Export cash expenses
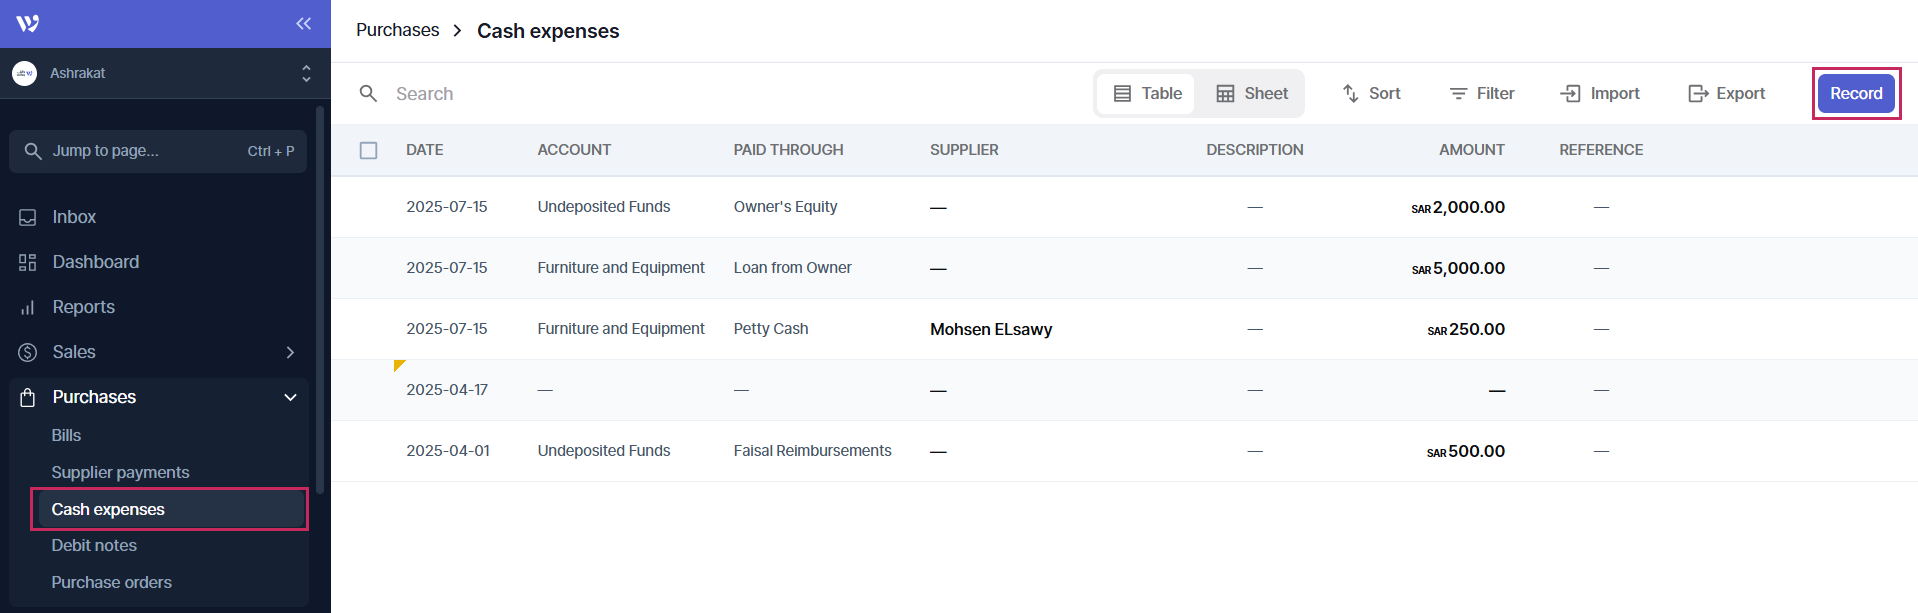Screen dimensions: 1918x613 click(x=1727, y=93)
